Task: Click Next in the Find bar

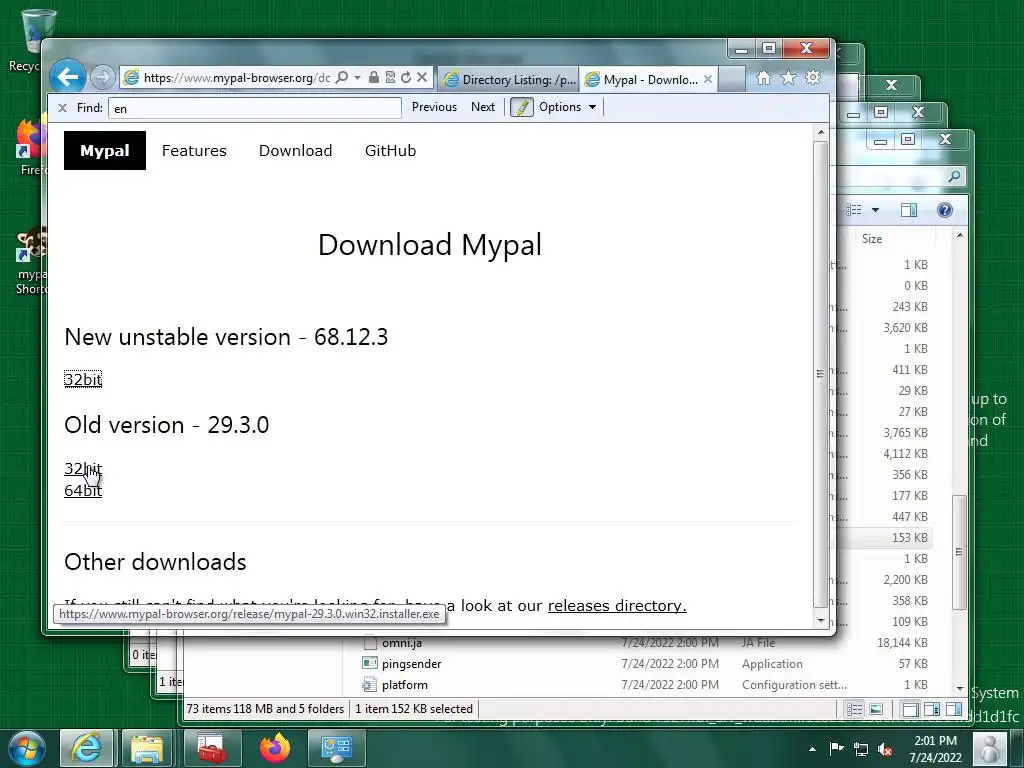Action: tap(483, 107)
